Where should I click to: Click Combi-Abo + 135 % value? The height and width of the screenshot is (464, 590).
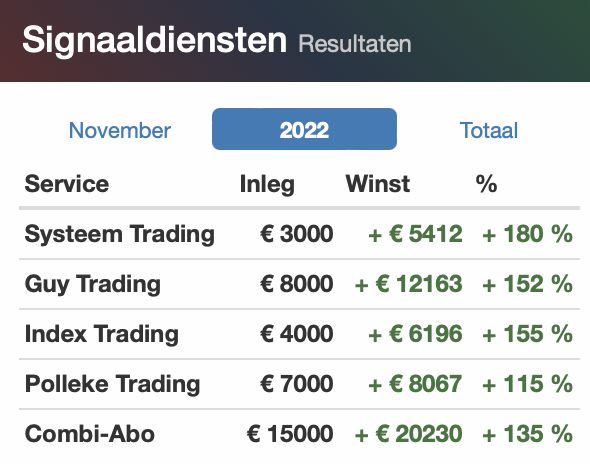click(x=527, y=434)
